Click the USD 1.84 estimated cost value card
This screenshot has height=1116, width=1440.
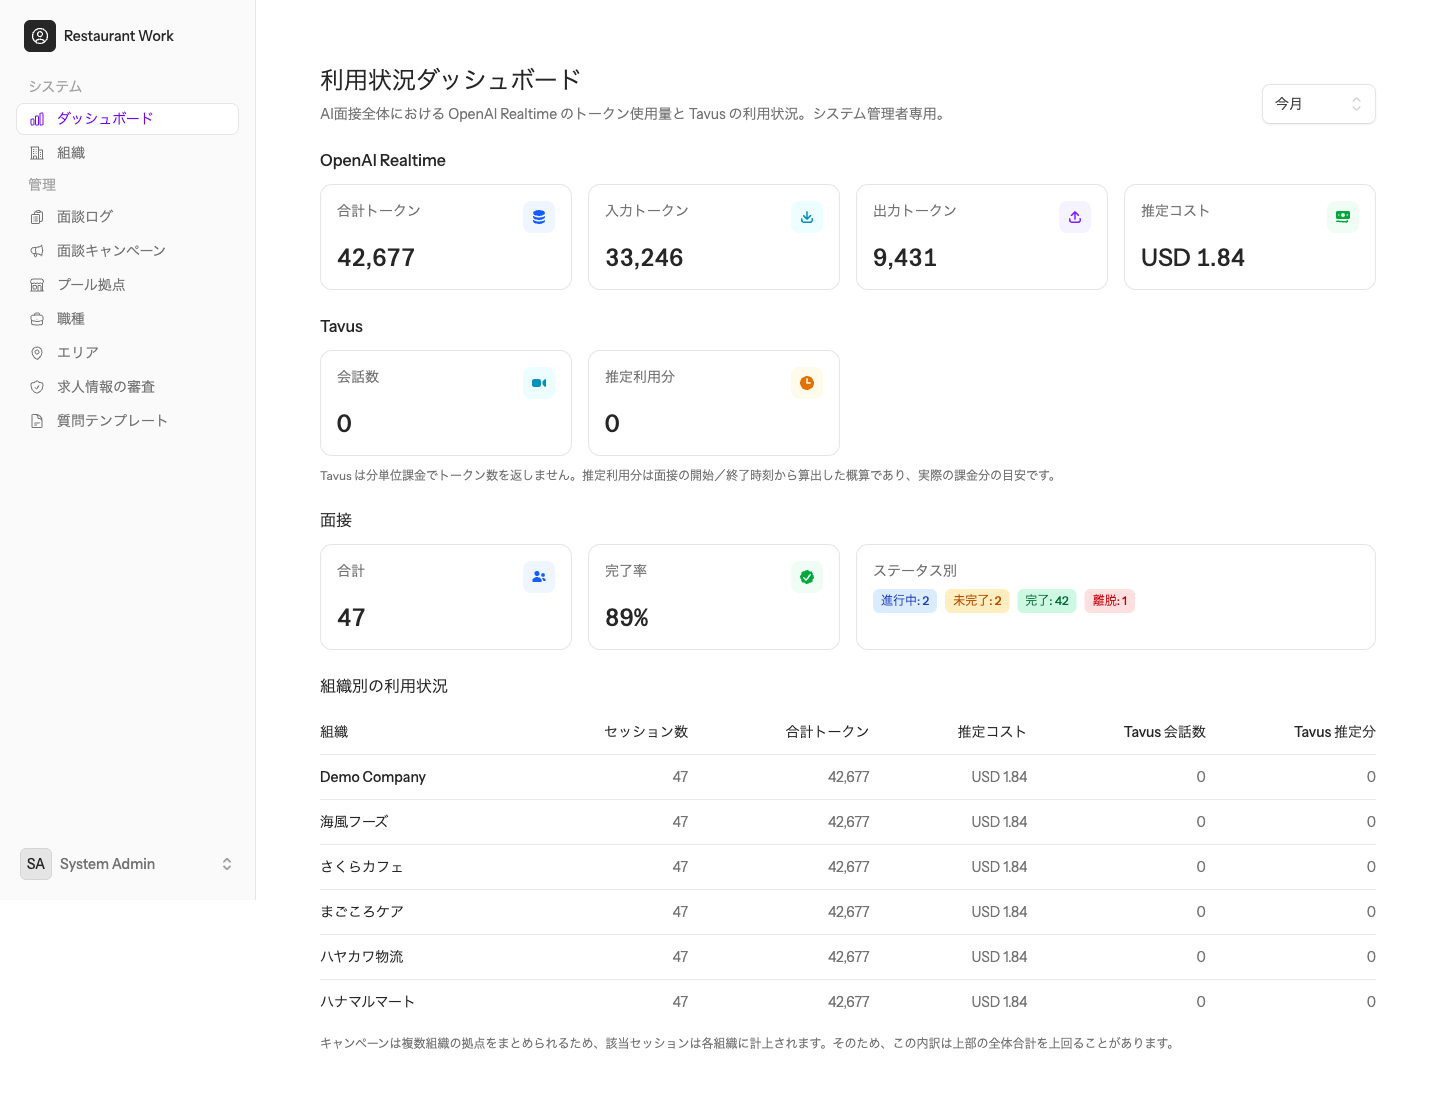point(1250,237)
